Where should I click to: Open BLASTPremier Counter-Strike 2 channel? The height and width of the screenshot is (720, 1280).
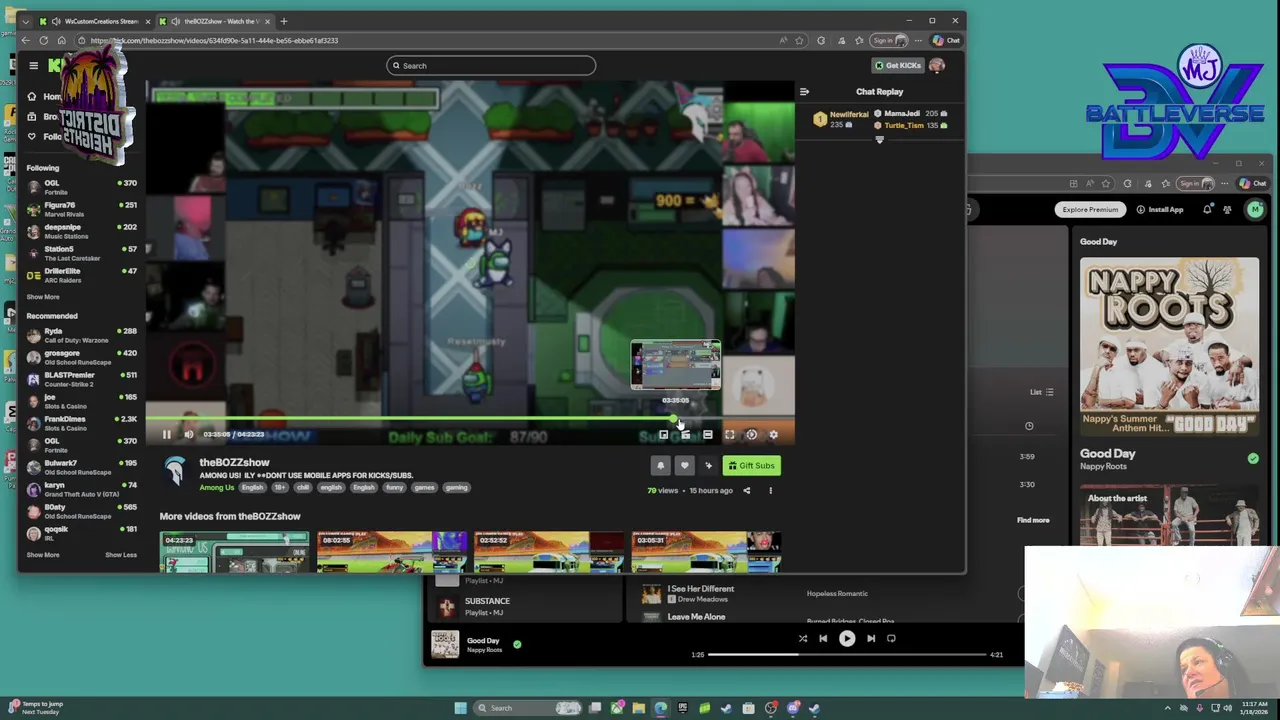click(x=82, y=379)
